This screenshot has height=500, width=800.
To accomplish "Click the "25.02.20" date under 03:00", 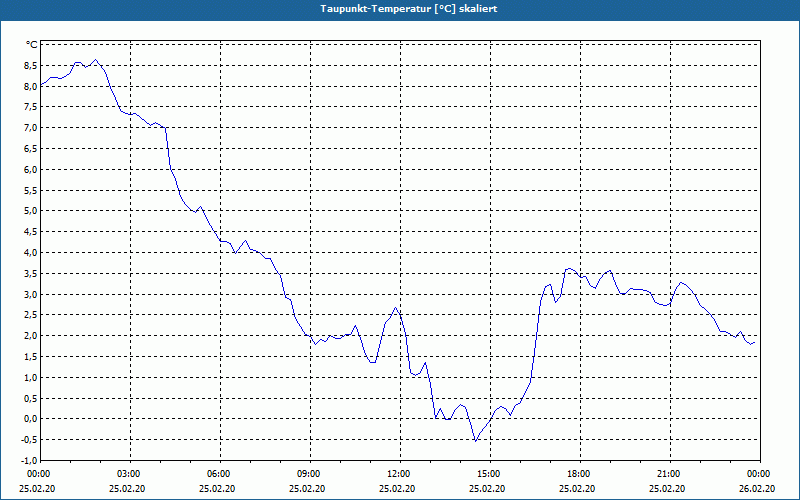I will click(x=128, y=488).
